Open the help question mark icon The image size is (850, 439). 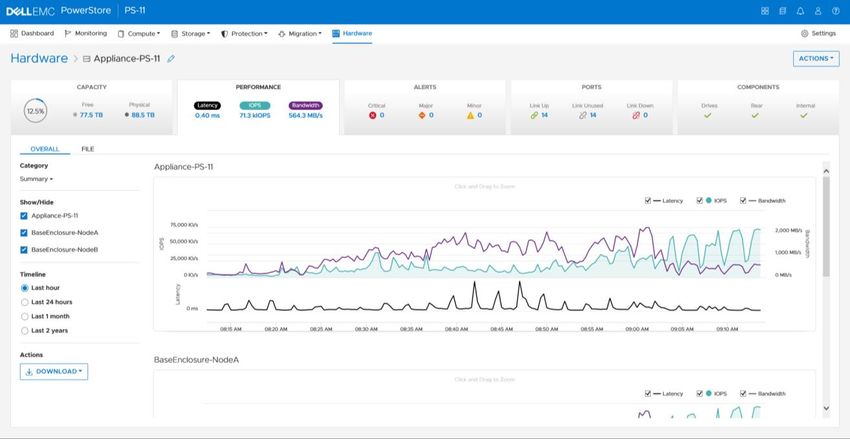click(835, 11)
